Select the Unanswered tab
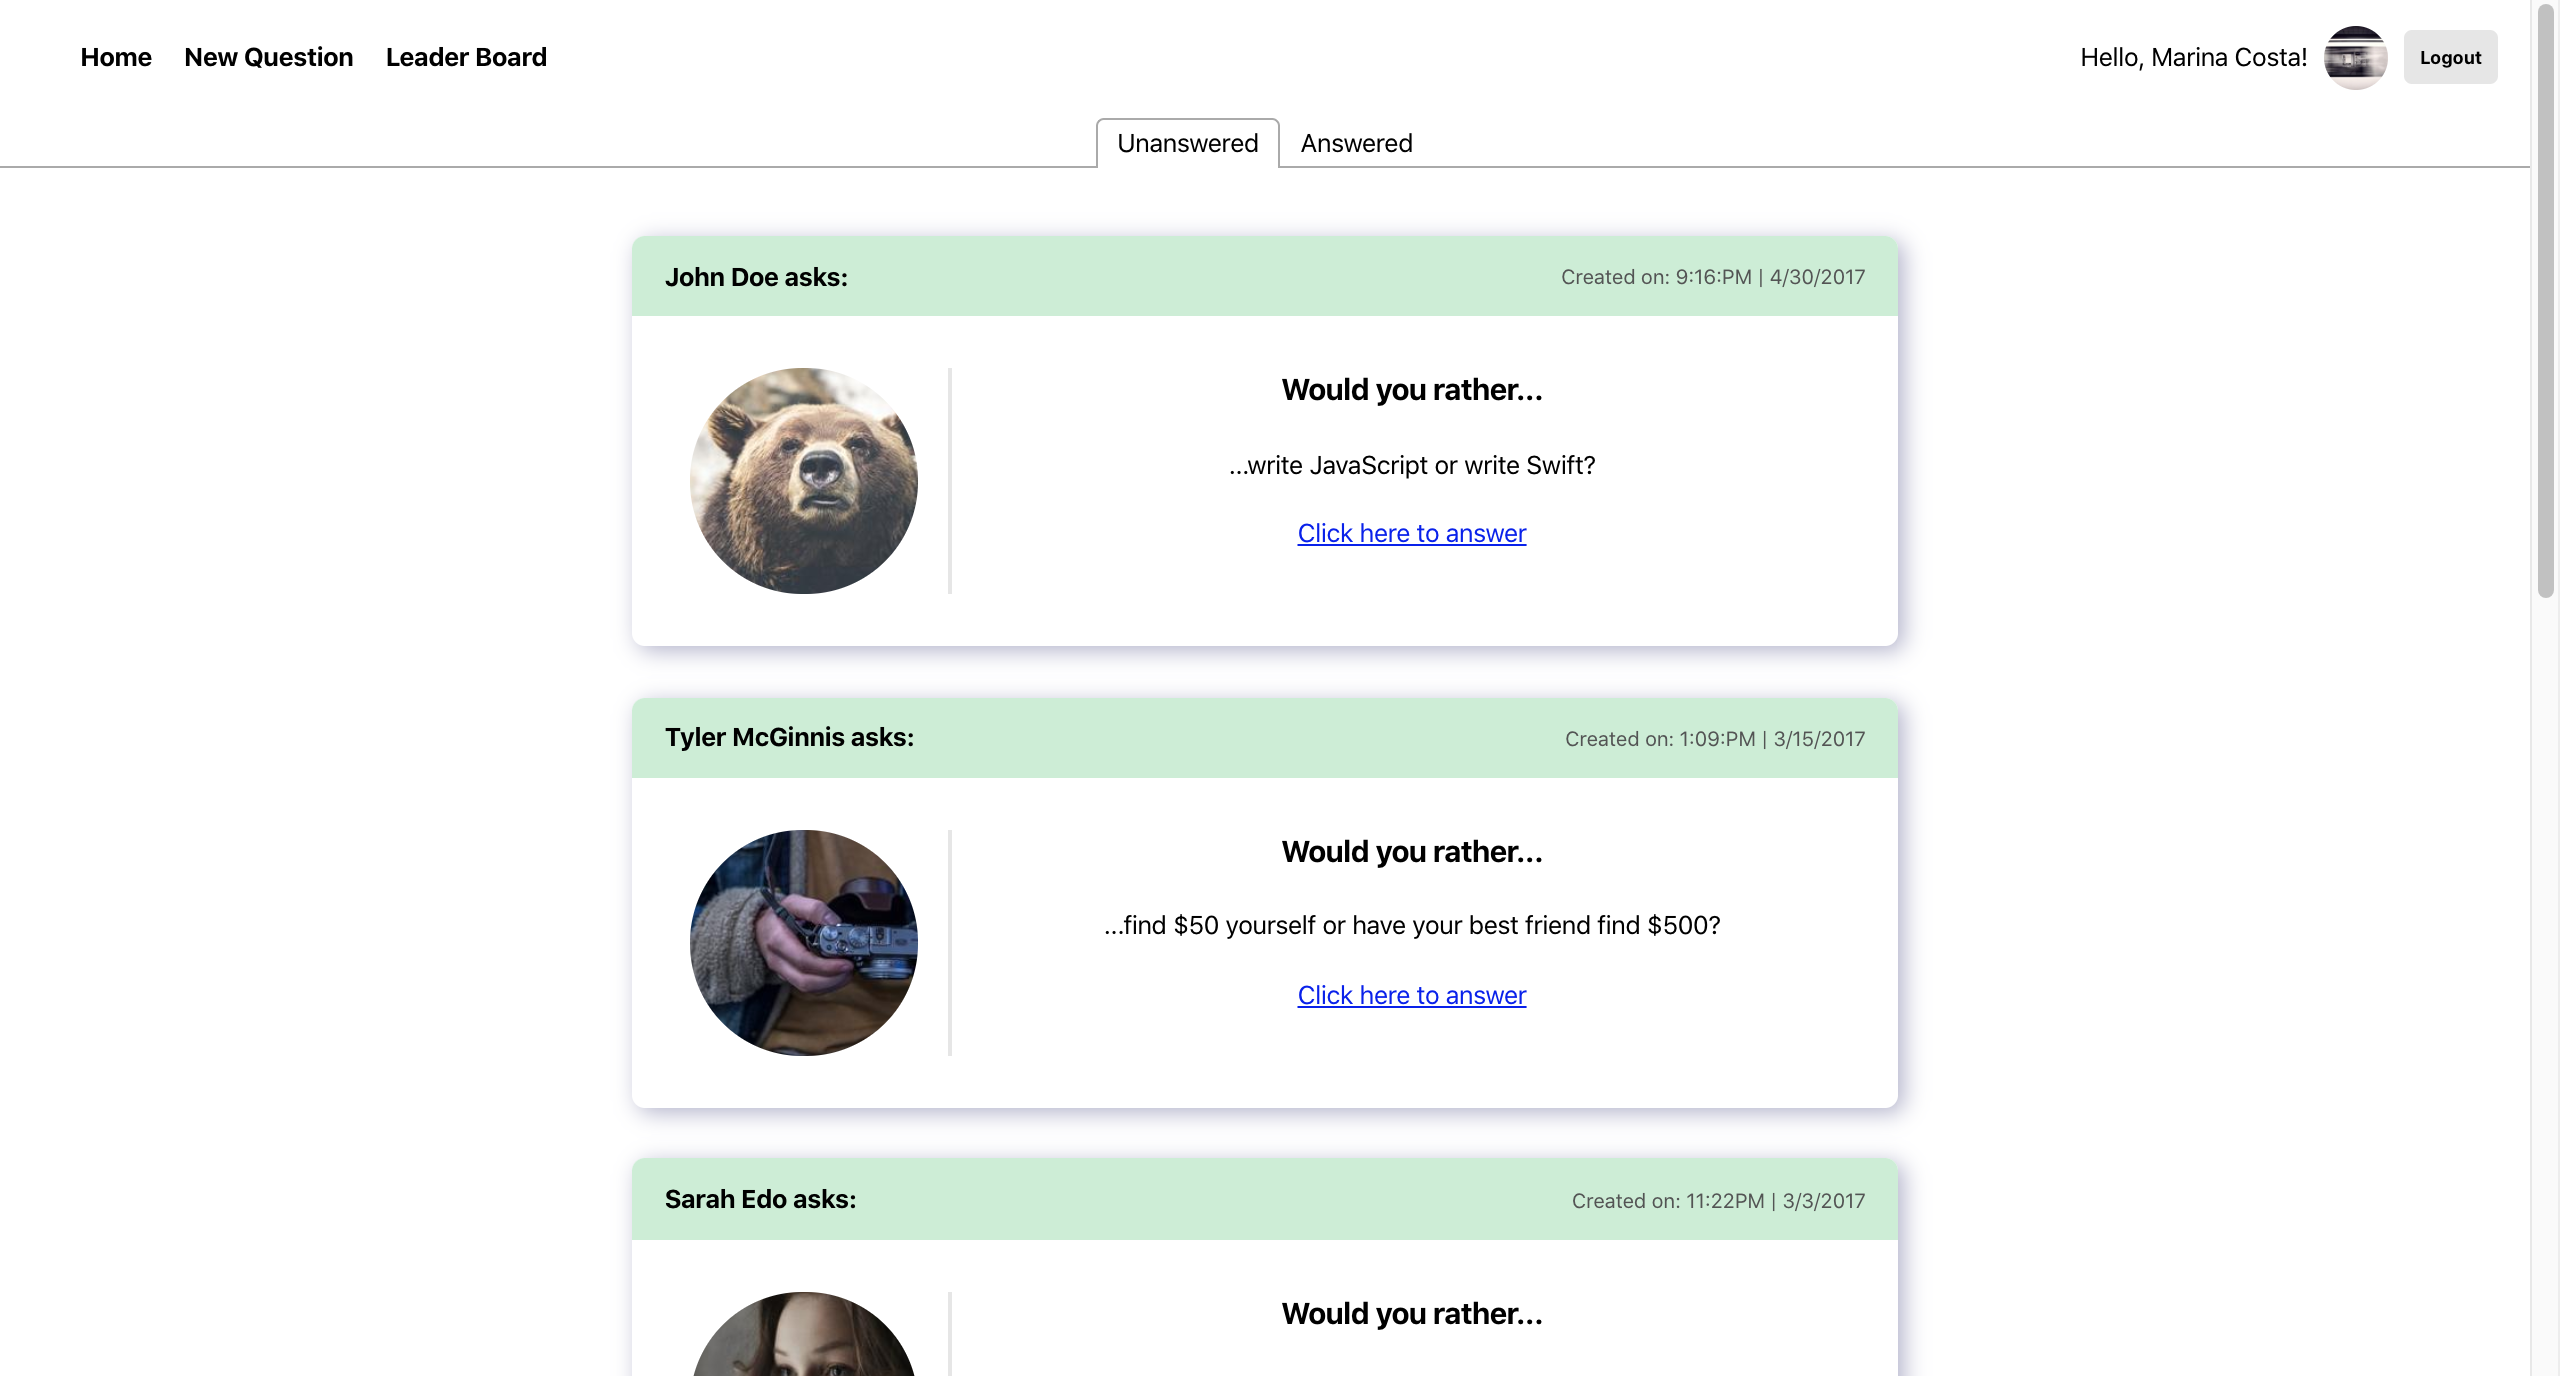This screenshot has height=1376, width=2560. (1186, 143)
